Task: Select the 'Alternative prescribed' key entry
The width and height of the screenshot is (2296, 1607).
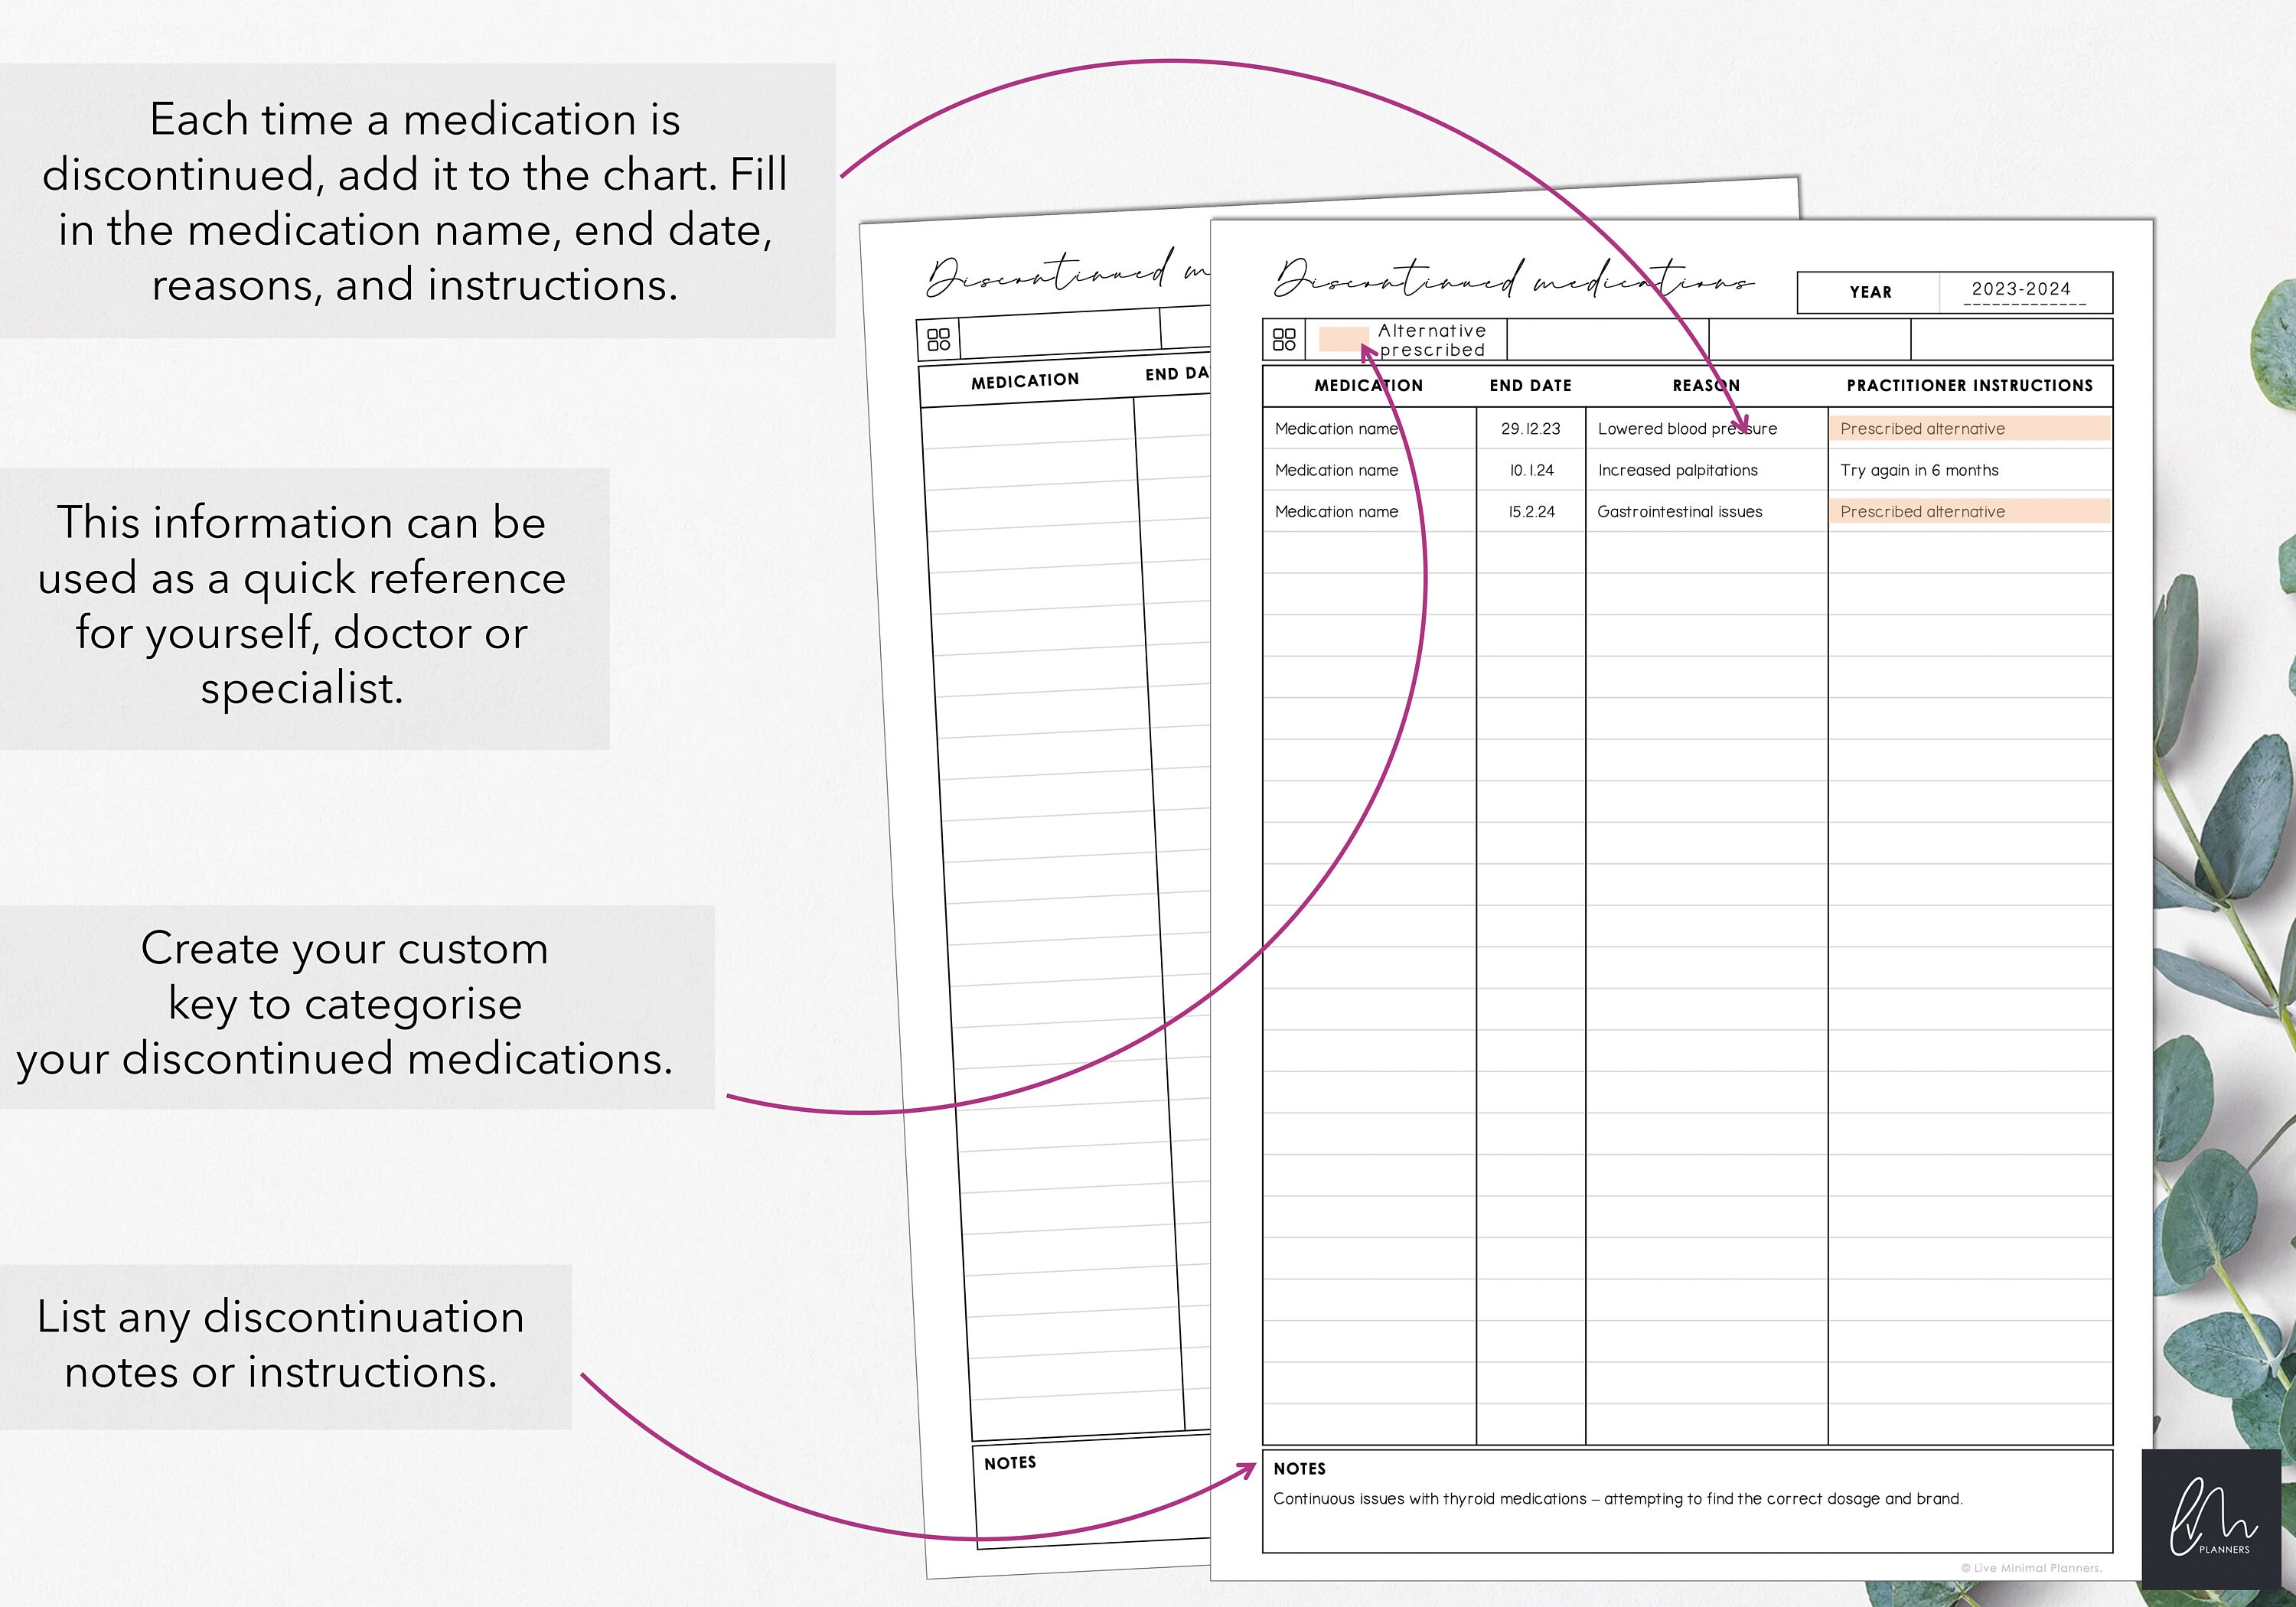Action: [x=1432, y=340]
